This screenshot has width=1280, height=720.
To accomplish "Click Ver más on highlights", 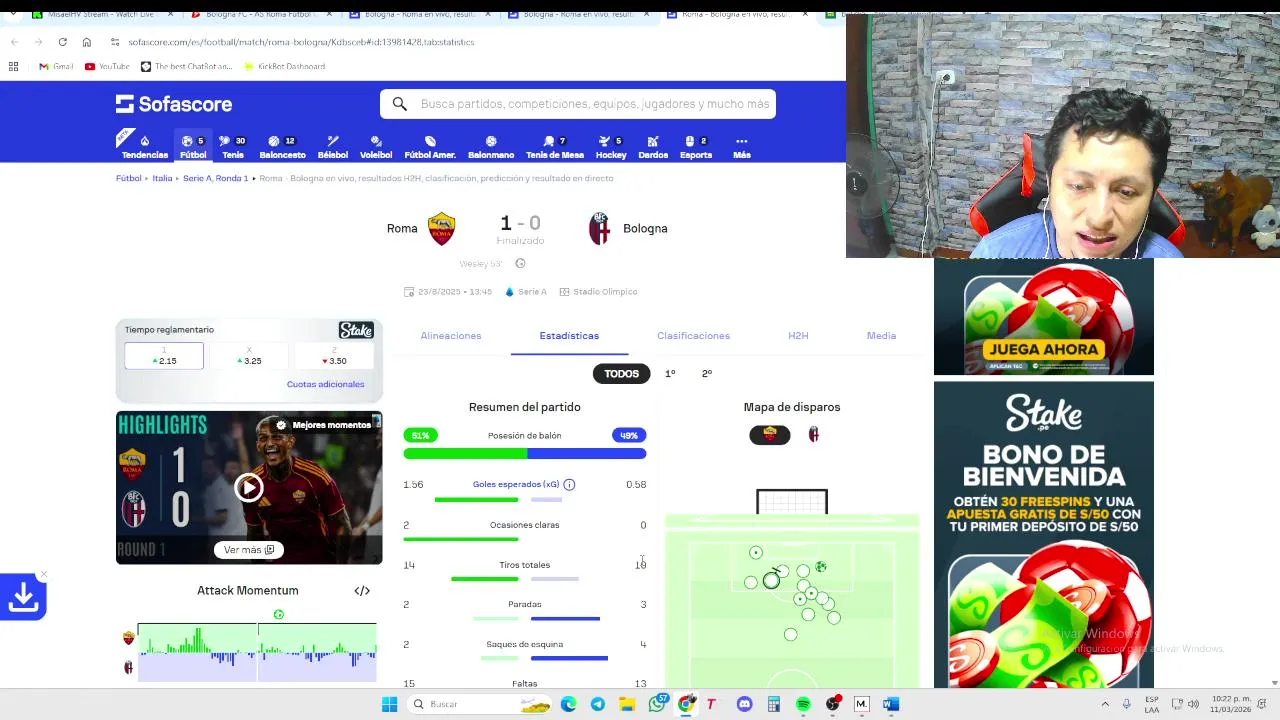I will [x=249, y=550].
